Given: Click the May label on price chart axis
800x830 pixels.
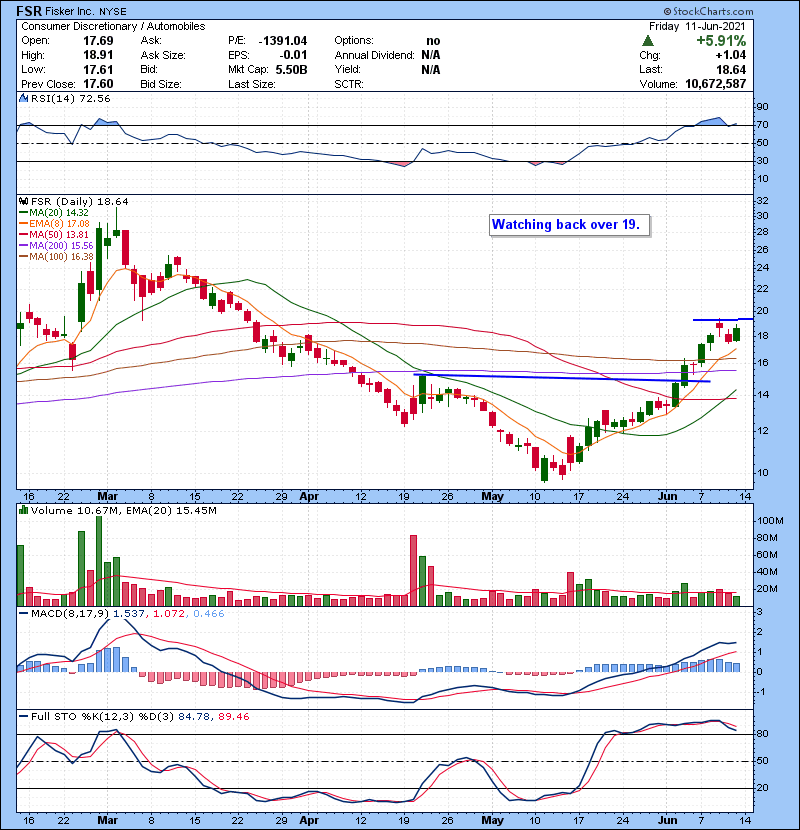Looking at the screenshot, I should (x=492, y=496).
